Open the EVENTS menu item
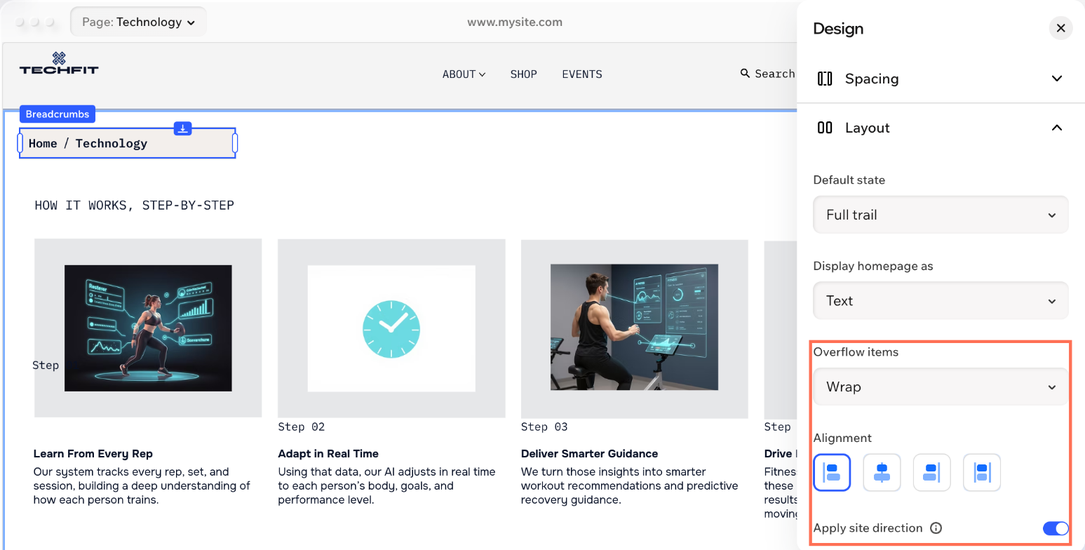 point(582,74)
